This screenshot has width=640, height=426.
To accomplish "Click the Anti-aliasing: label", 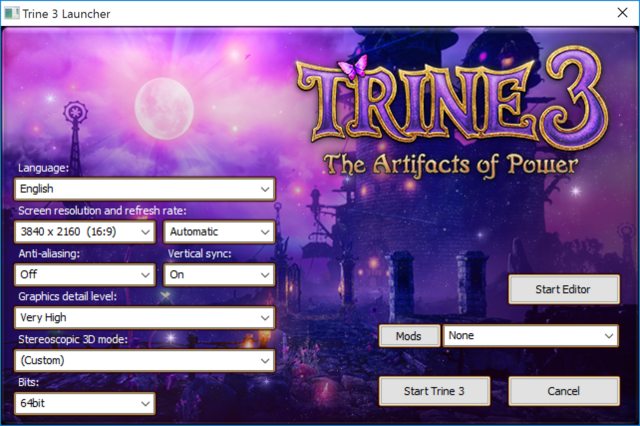I will 49,253.
